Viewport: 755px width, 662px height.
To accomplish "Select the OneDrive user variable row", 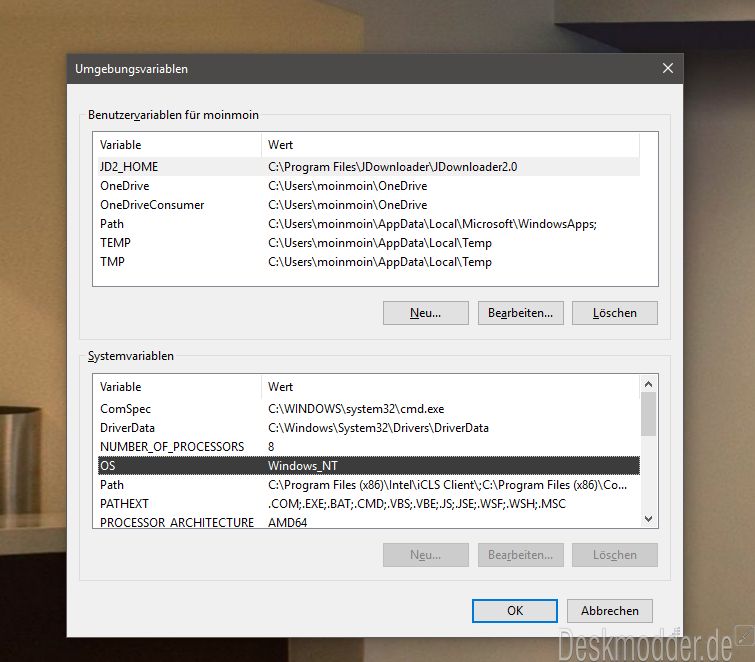I will pyautogui.click(x=369, y=186).
